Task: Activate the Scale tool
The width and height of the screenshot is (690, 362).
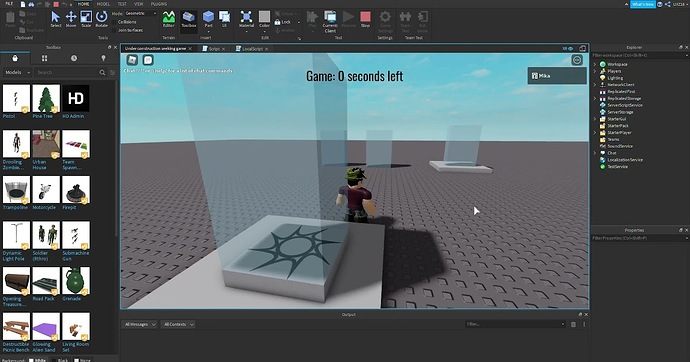Action: (x=86, y=19)
